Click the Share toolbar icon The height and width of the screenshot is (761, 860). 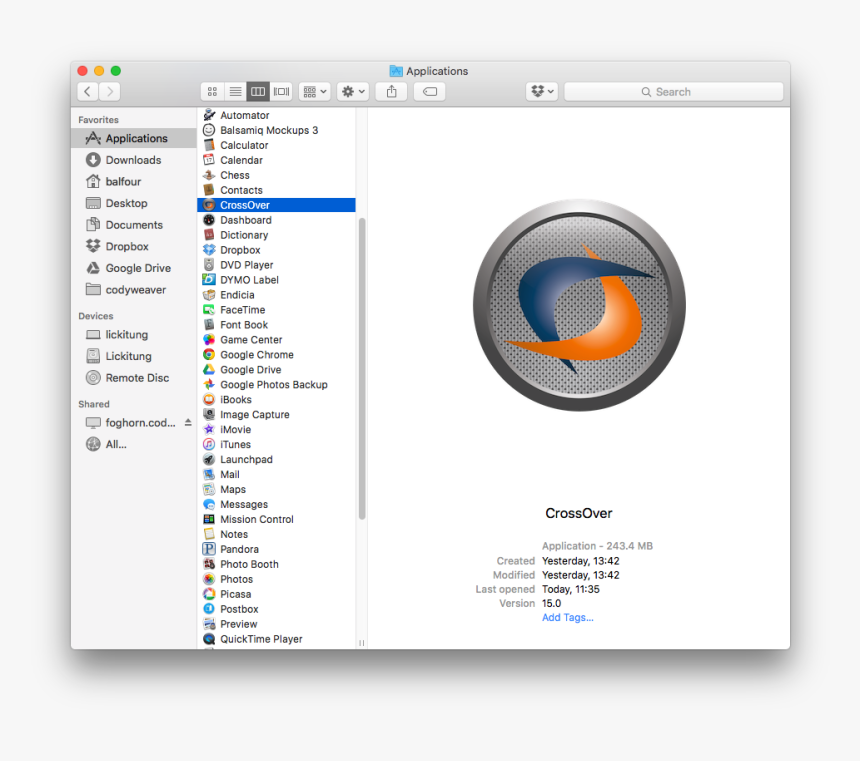391,91
